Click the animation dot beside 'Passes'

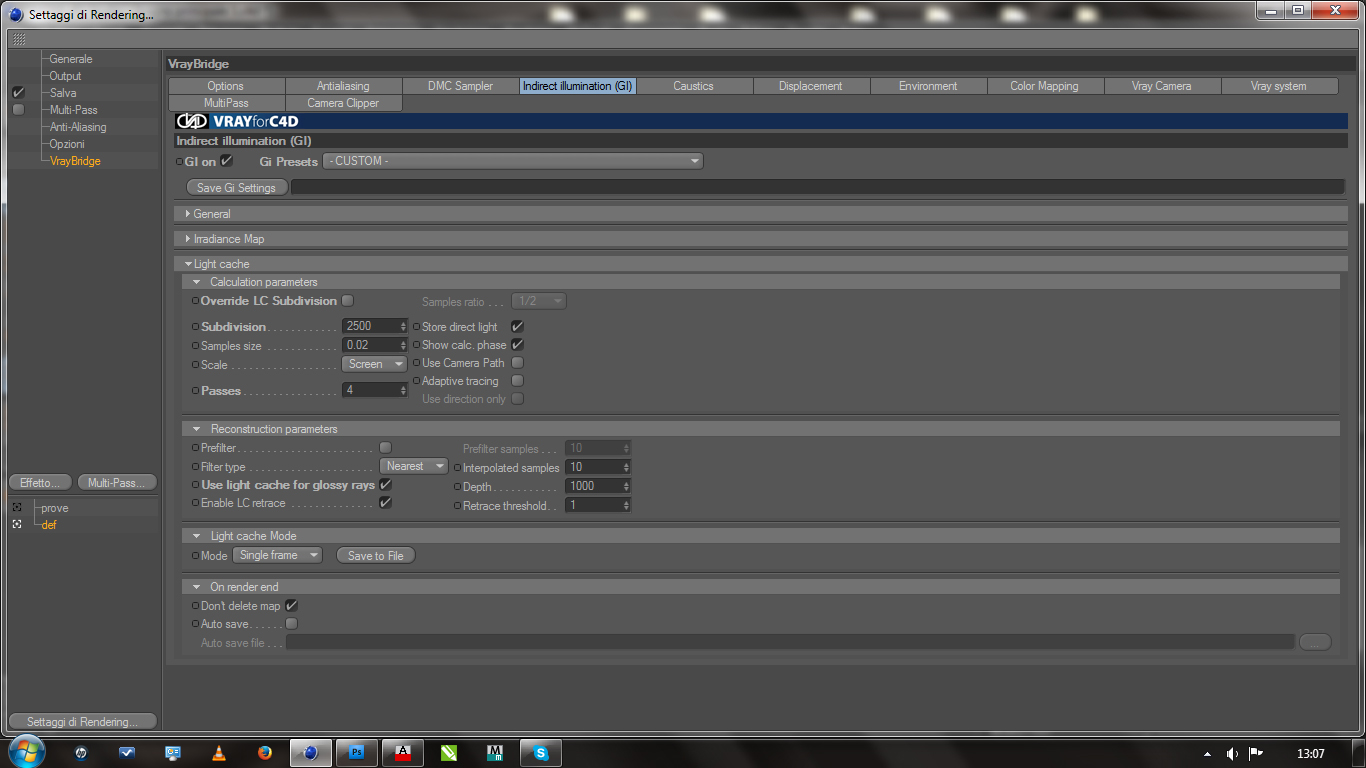coord(195,391)
